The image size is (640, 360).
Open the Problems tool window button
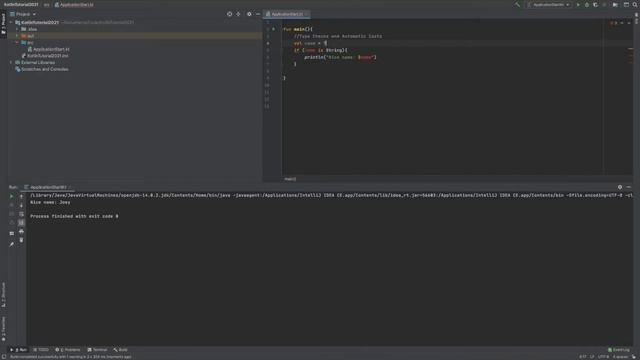tap(68, 350)
